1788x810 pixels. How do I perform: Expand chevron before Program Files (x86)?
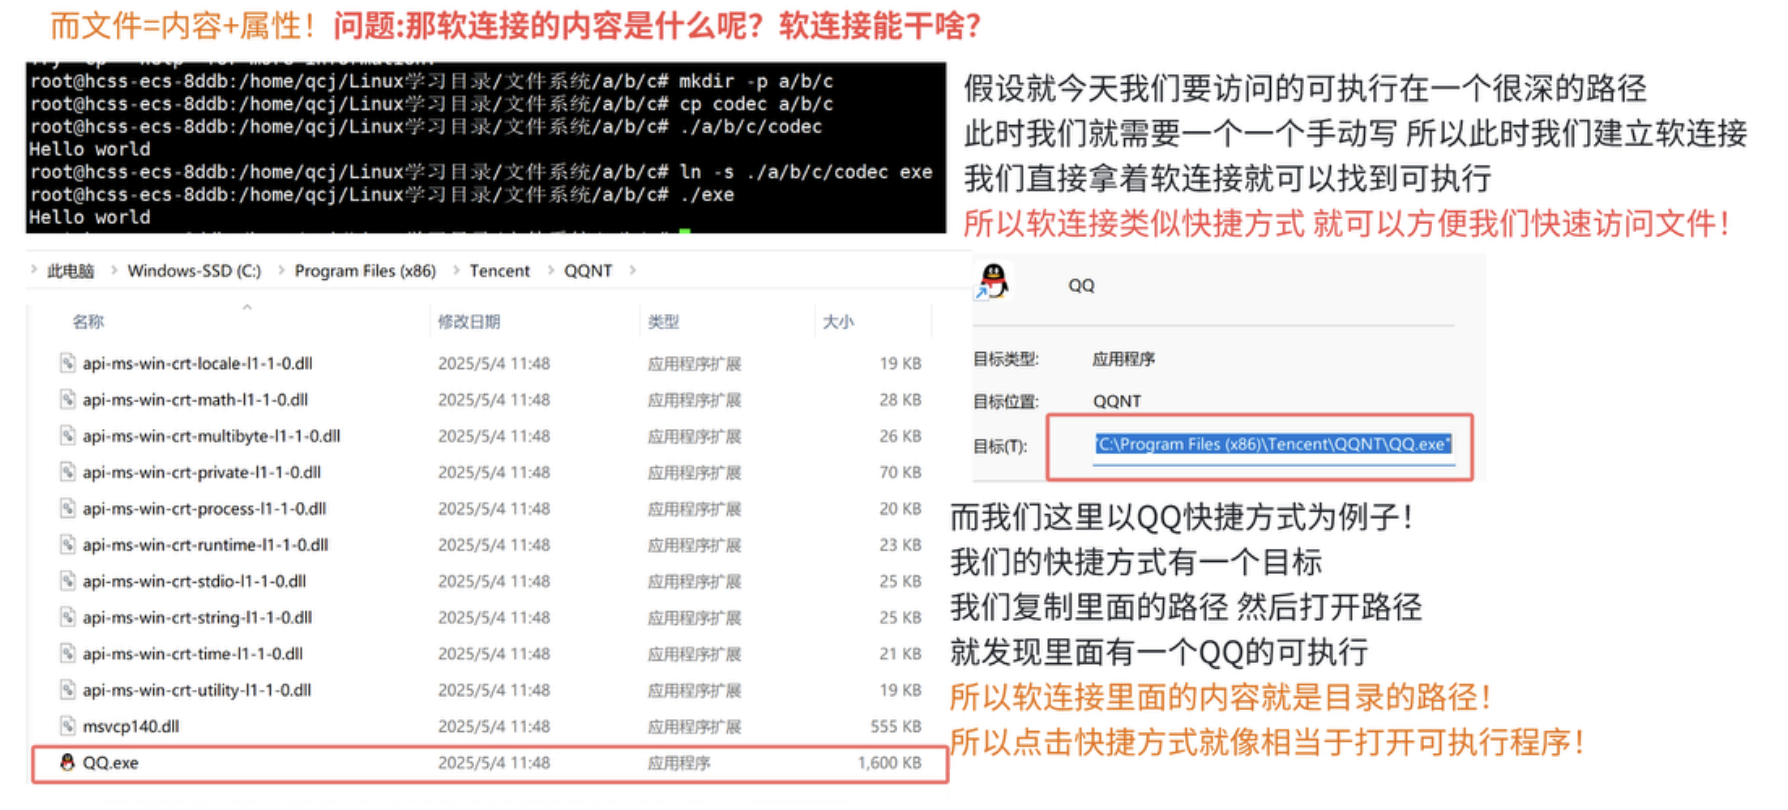pos(280,270)
